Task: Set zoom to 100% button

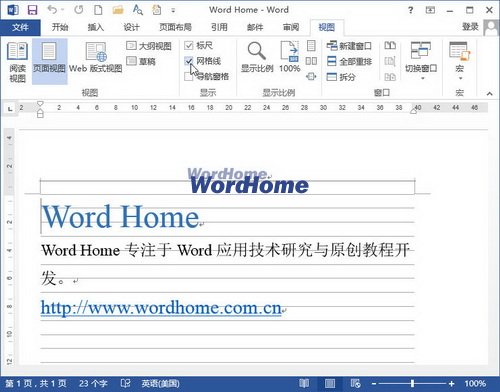Action: (289, 57)
